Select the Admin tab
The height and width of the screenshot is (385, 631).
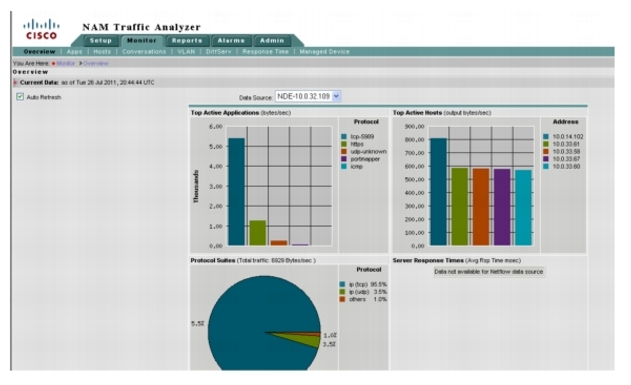(272, 41)
